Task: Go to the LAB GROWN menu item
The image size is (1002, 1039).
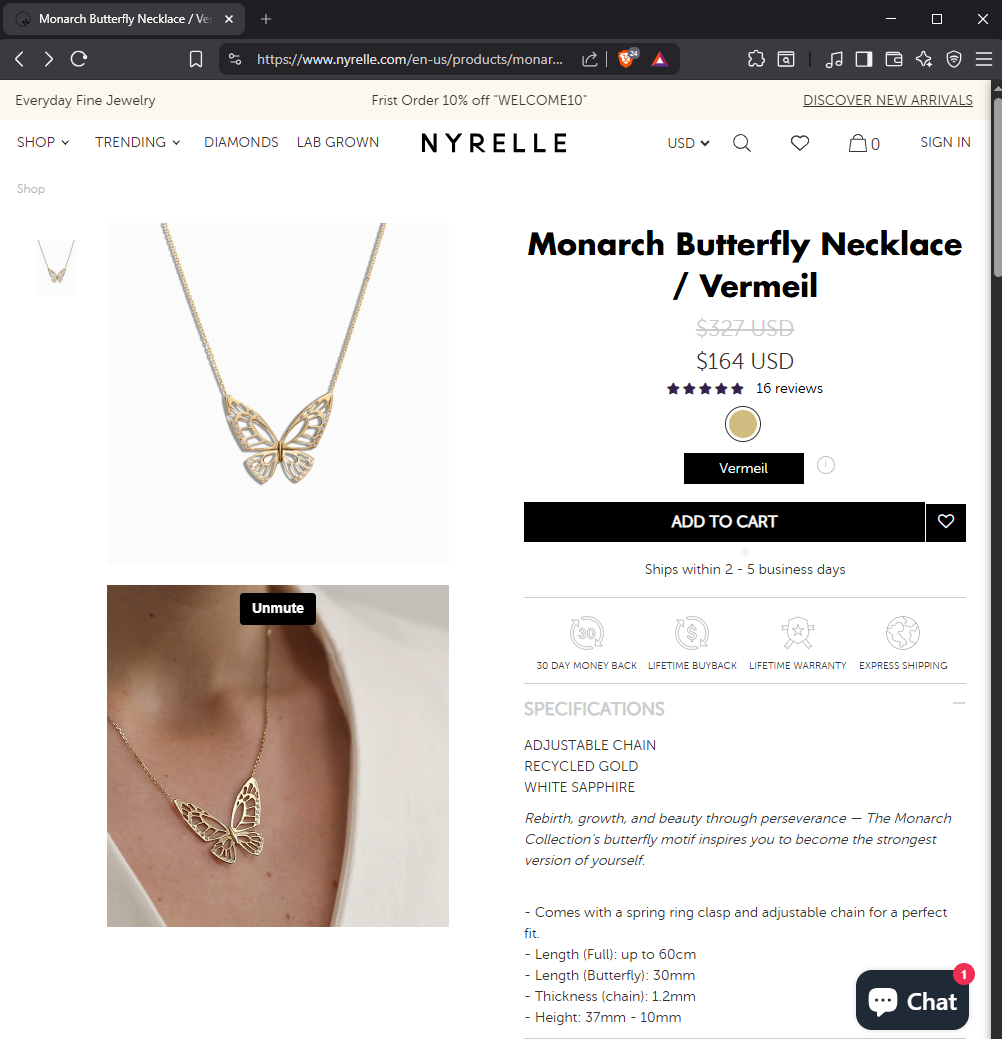Action: click(x=338, y=142)
